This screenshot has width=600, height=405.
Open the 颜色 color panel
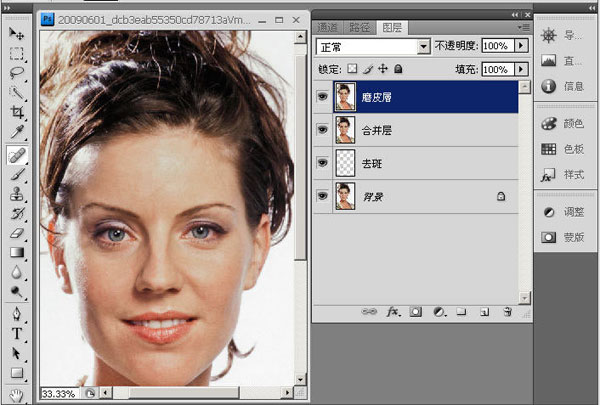pyautogui.click(x=566, y=124)
